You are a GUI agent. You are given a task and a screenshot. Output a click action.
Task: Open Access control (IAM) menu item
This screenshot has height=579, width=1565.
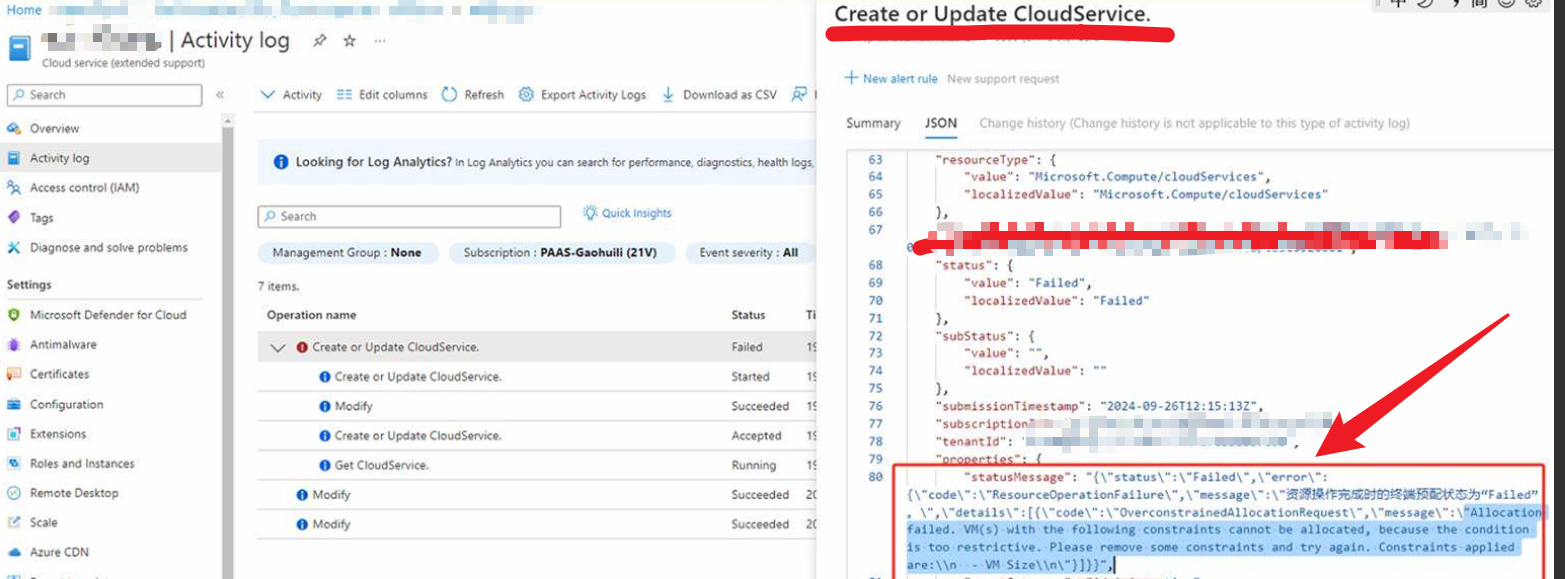(84, 188)
